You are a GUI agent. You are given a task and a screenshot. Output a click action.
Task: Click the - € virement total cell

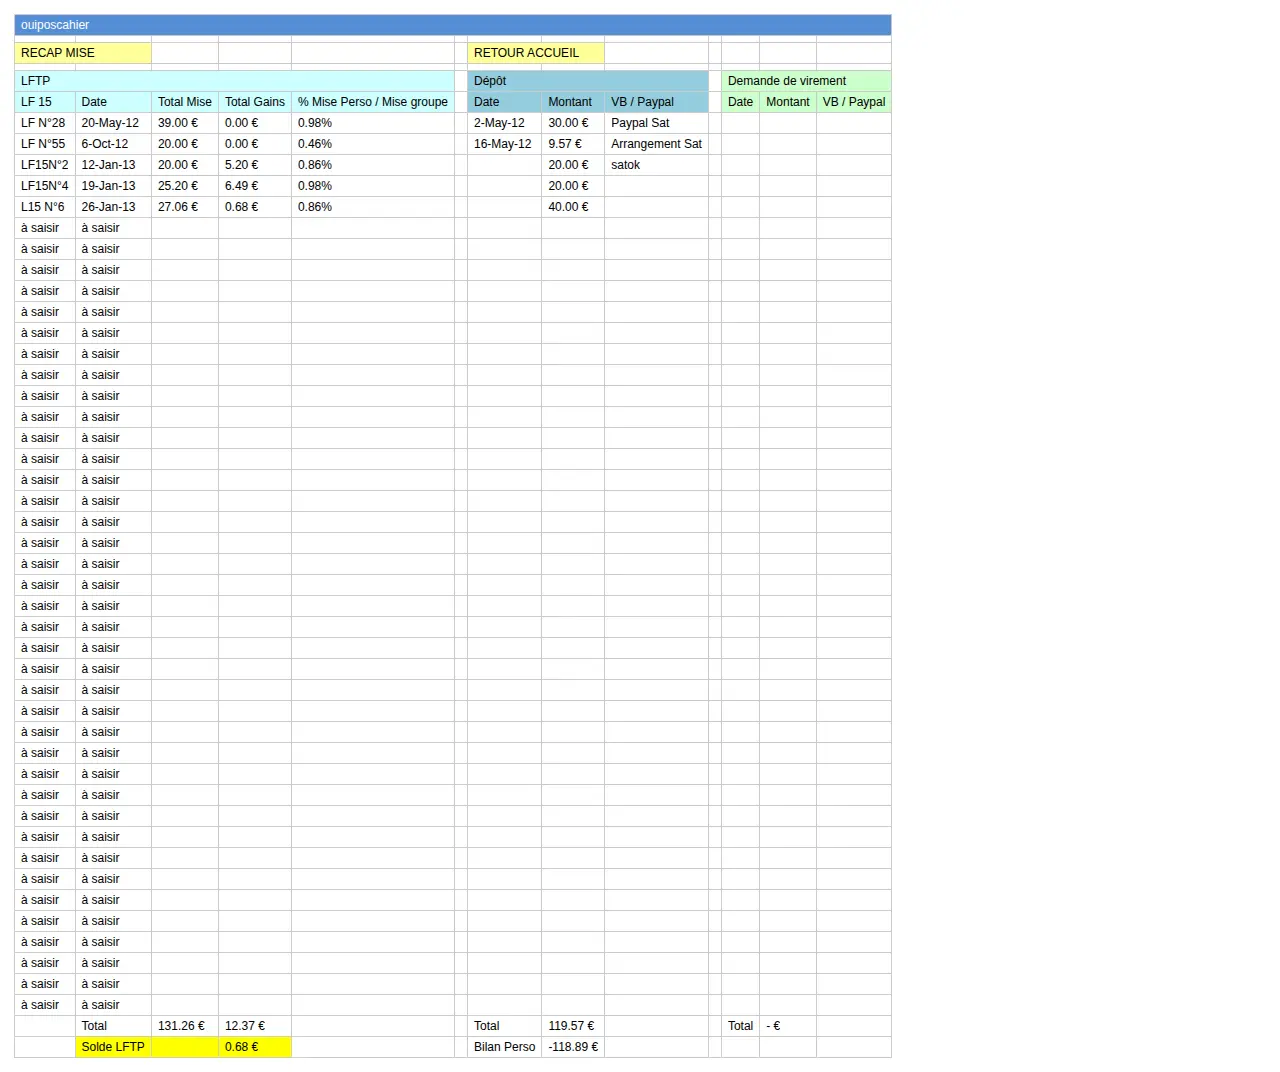788,1026
